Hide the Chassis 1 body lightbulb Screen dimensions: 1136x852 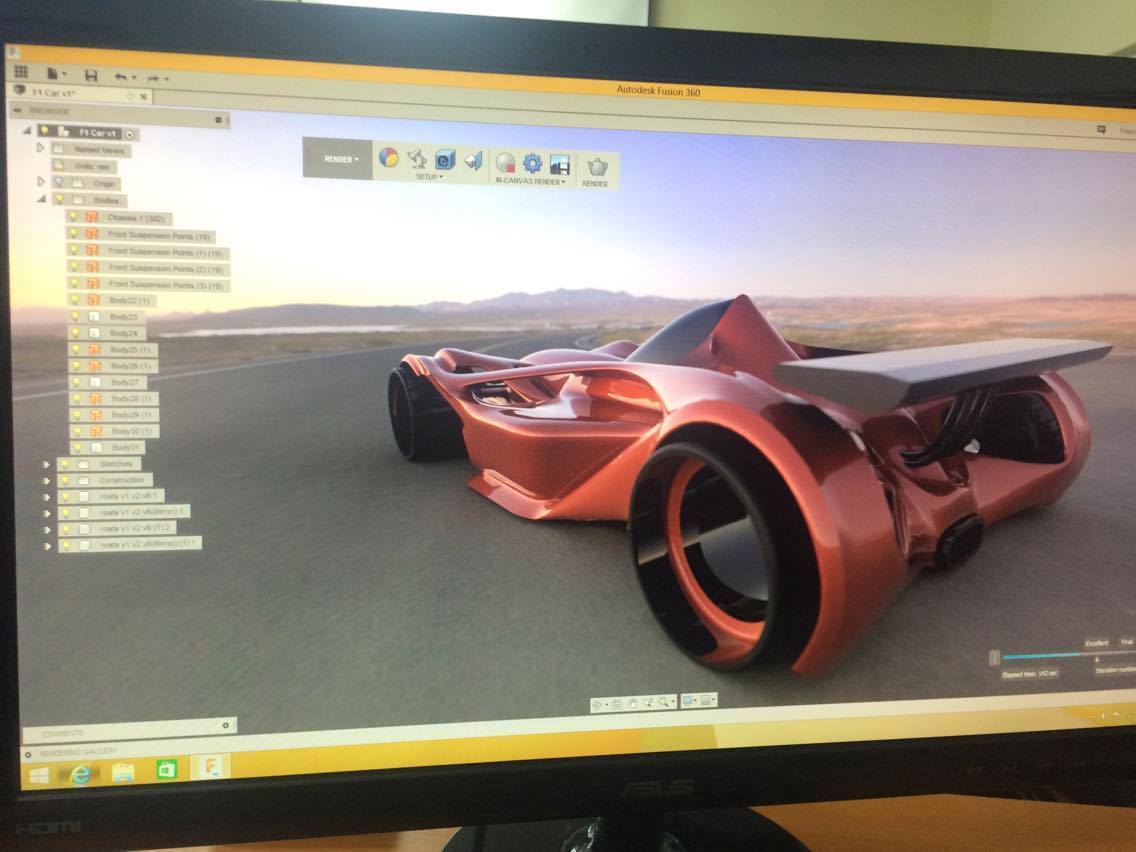[x=75, y=217]
